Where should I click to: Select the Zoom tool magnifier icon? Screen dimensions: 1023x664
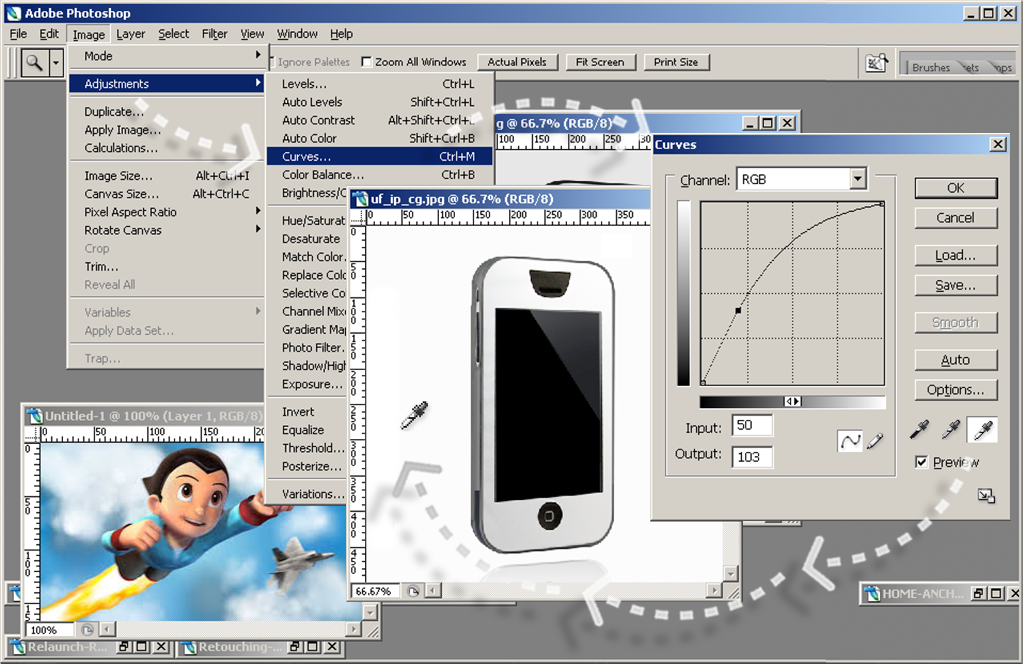click(35, 63)
